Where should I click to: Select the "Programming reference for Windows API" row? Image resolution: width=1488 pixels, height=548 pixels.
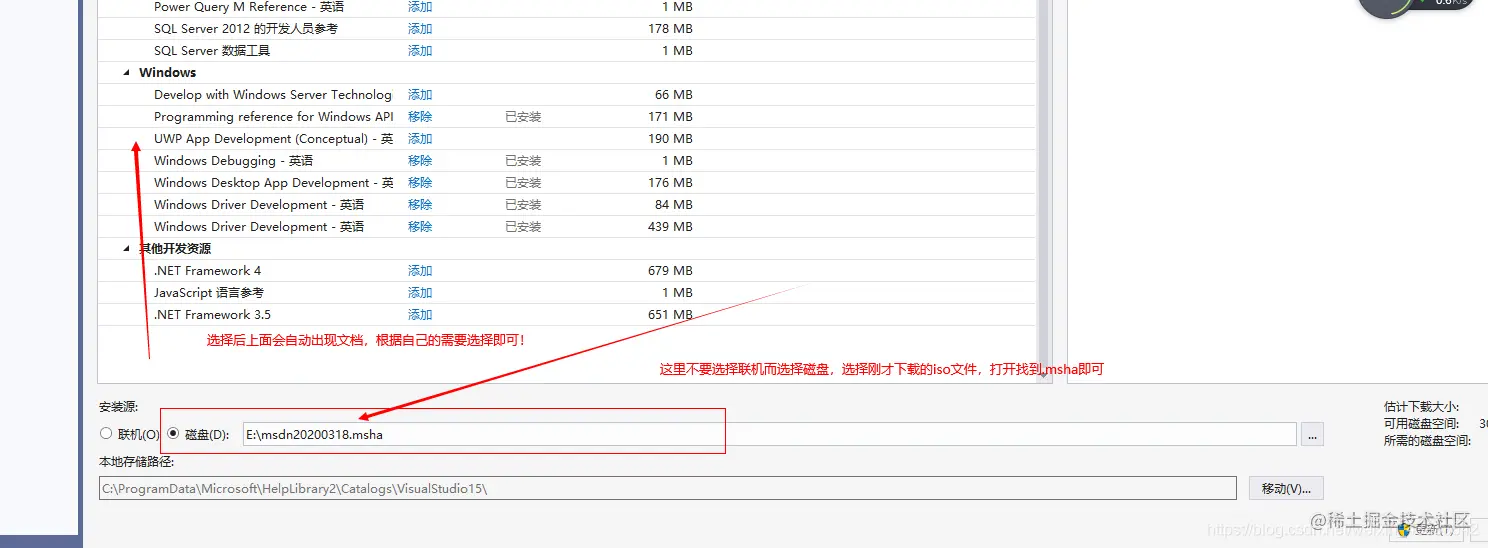click(273, 117)
